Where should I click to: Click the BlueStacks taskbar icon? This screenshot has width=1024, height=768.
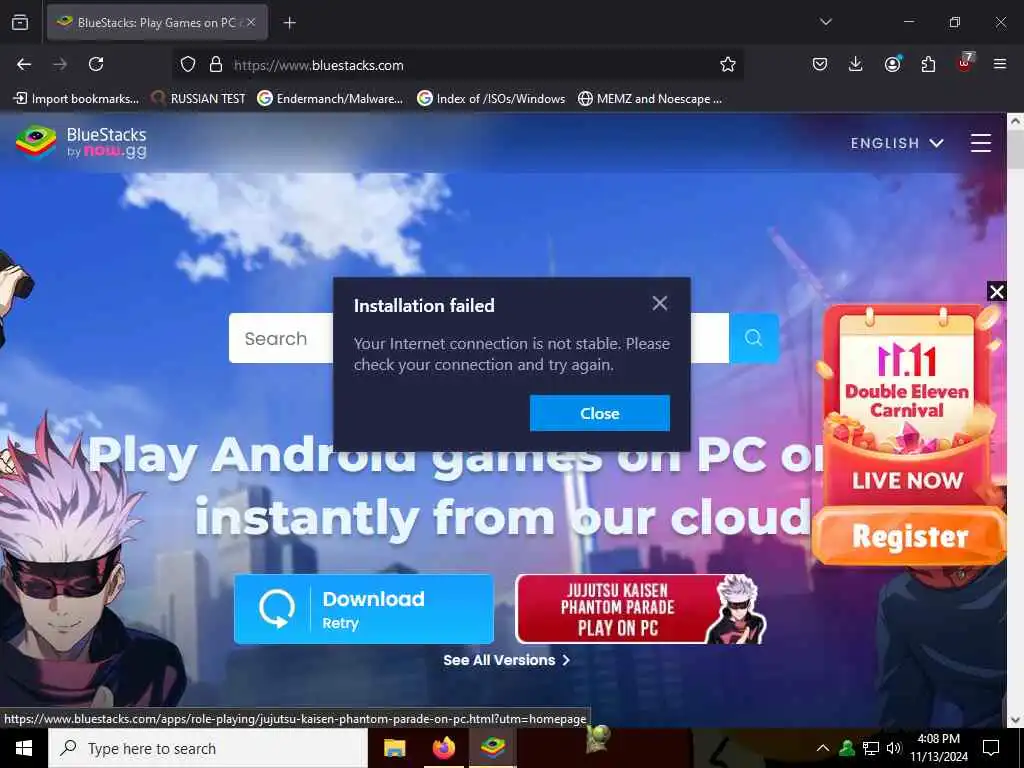coord(493,748)
